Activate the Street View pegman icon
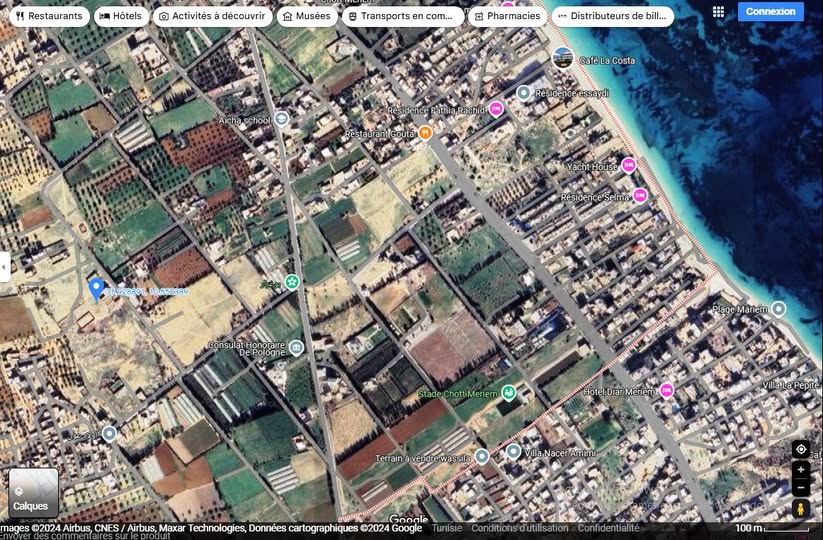823x540 pixels. (800, 509)
